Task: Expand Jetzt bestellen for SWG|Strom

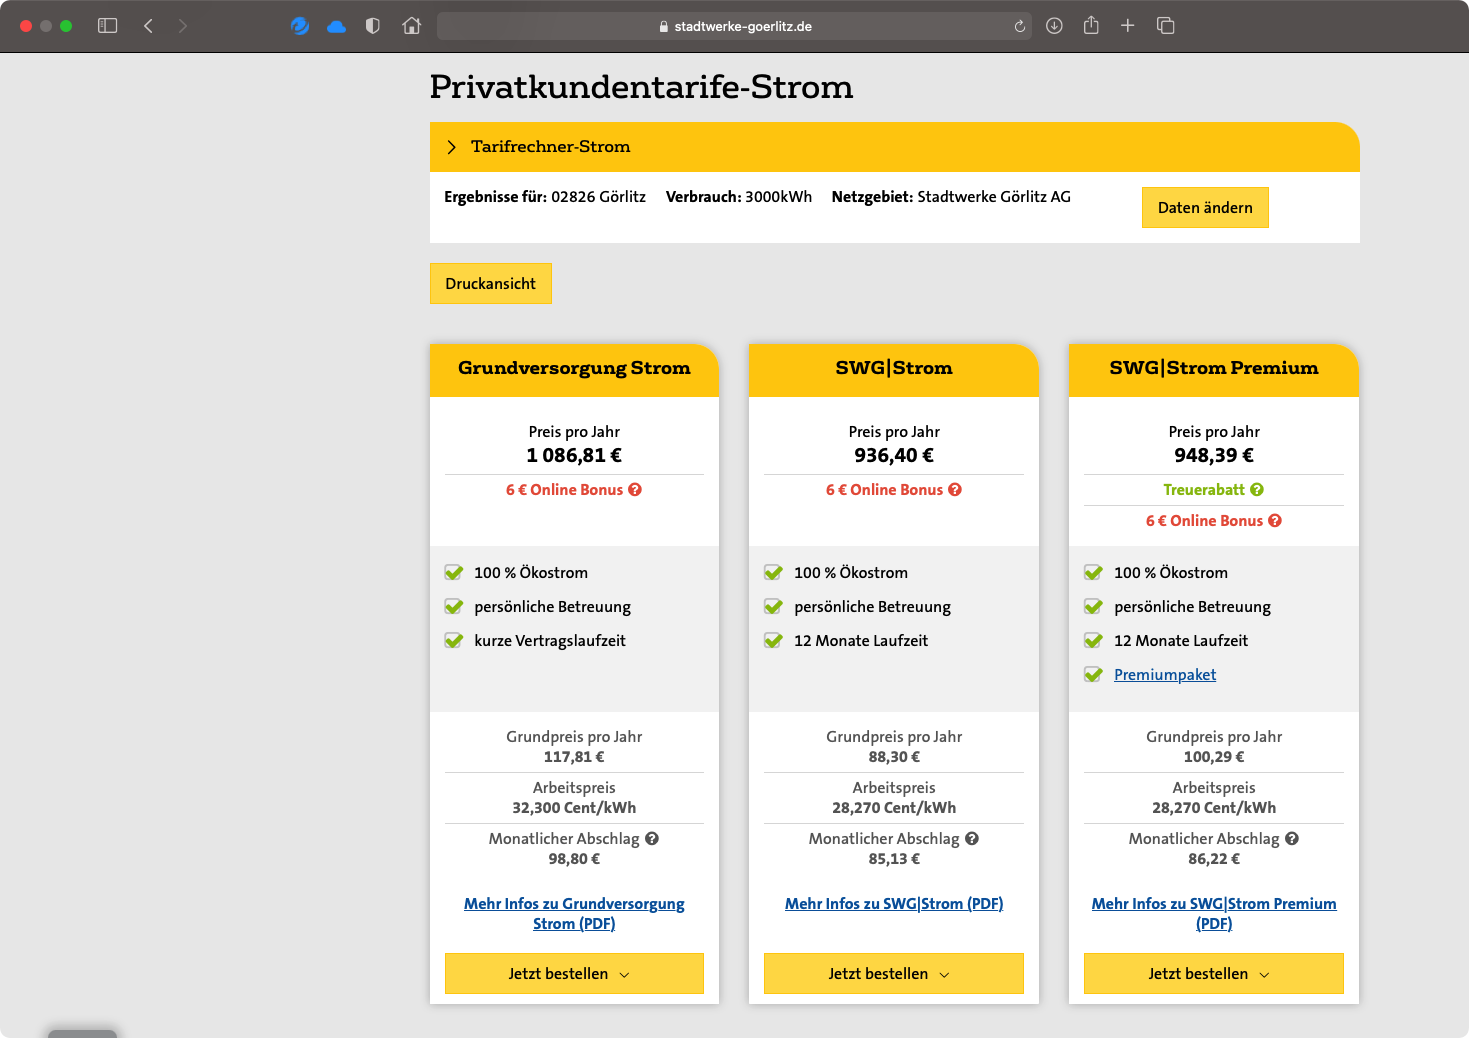Action: [x=894, y=974]
